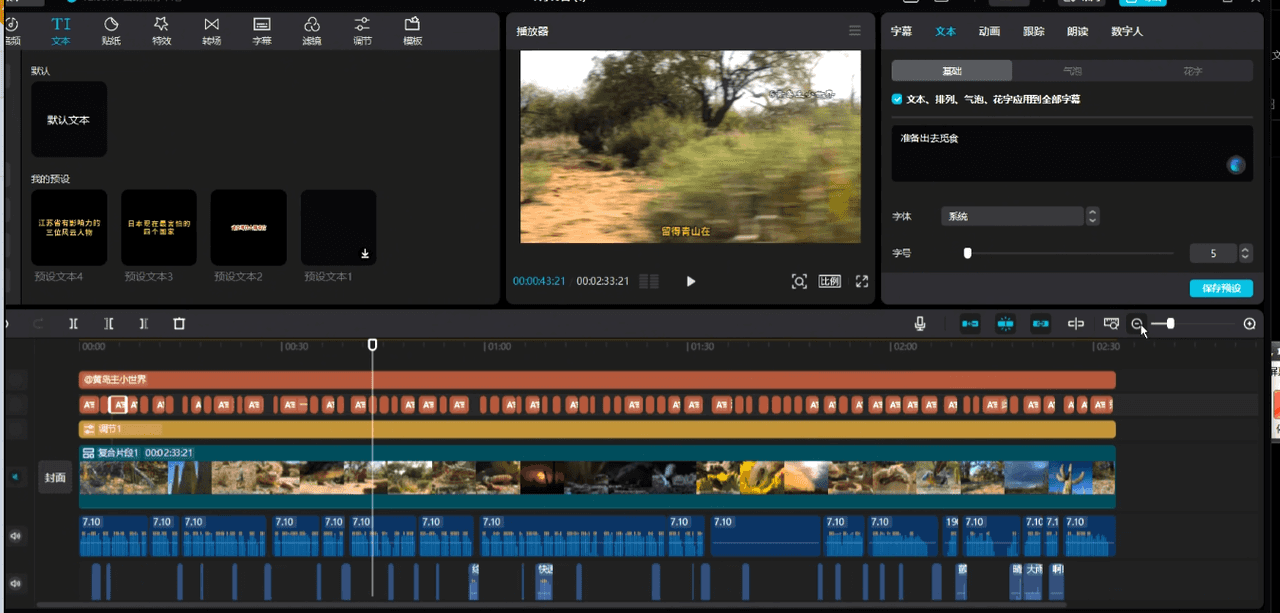Select the 花字 (fancy text) sub-tab
The width and height of the screenshot is (1280, 613).
pos(1192,71)
